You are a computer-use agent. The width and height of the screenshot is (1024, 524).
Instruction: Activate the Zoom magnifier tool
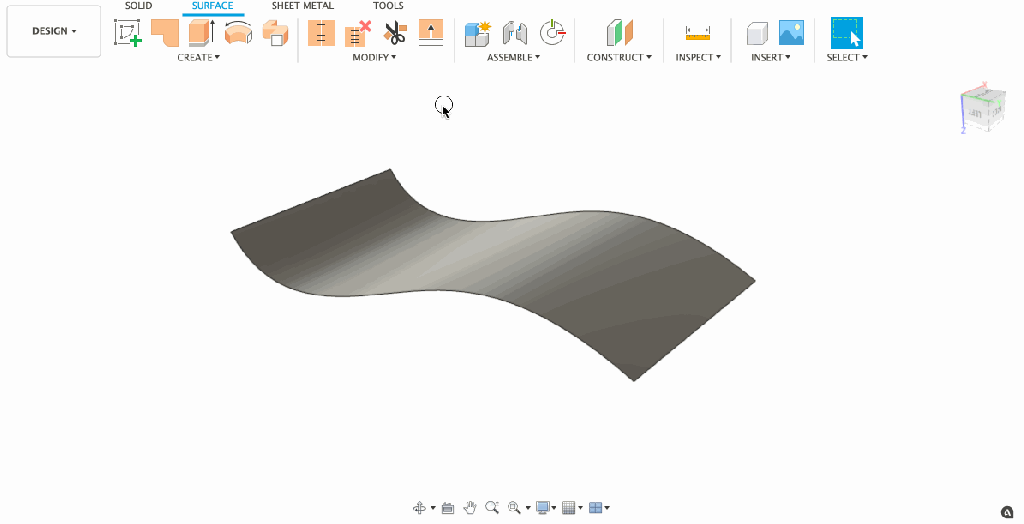point(492,508)
